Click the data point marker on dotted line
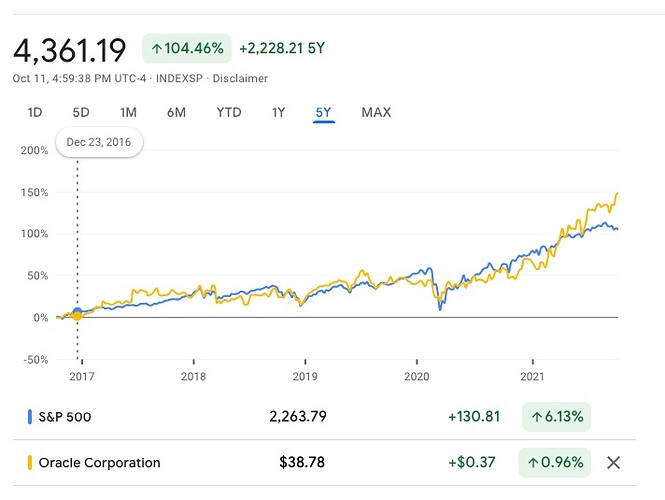 click(x=78, y=314)
